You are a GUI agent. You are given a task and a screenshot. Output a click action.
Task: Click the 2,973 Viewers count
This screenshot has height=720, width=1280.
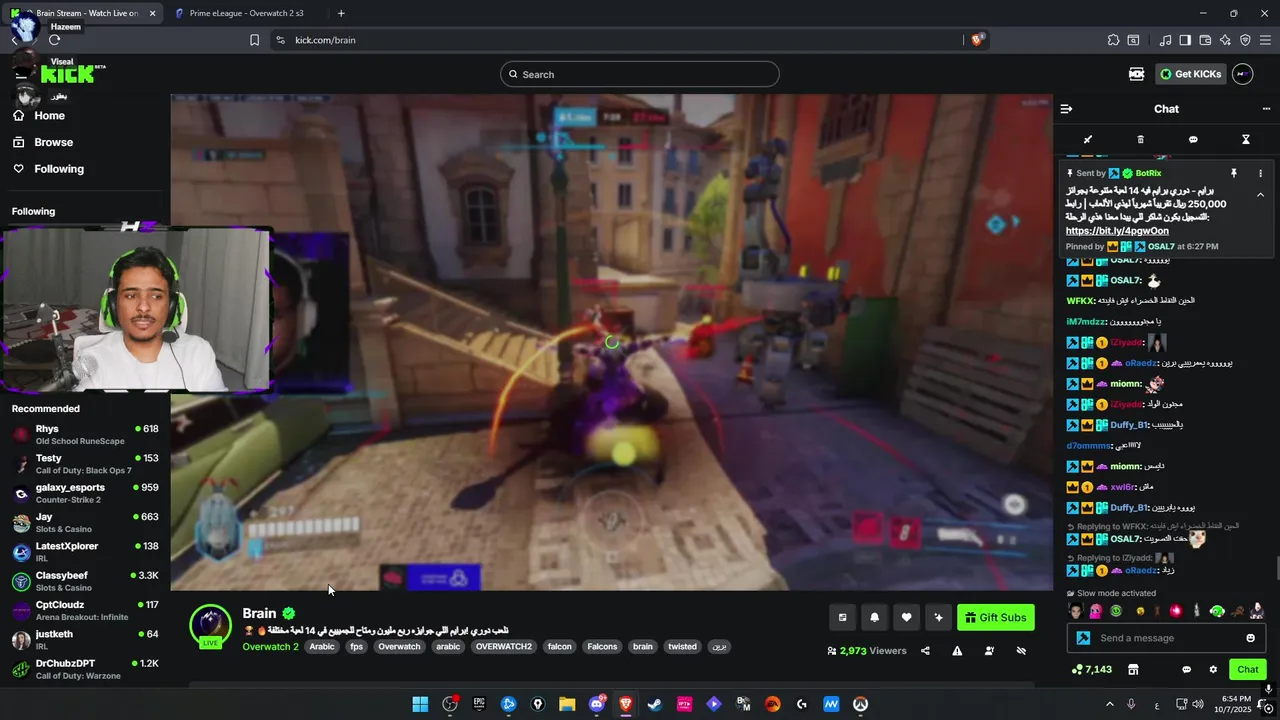click(867, 651)
